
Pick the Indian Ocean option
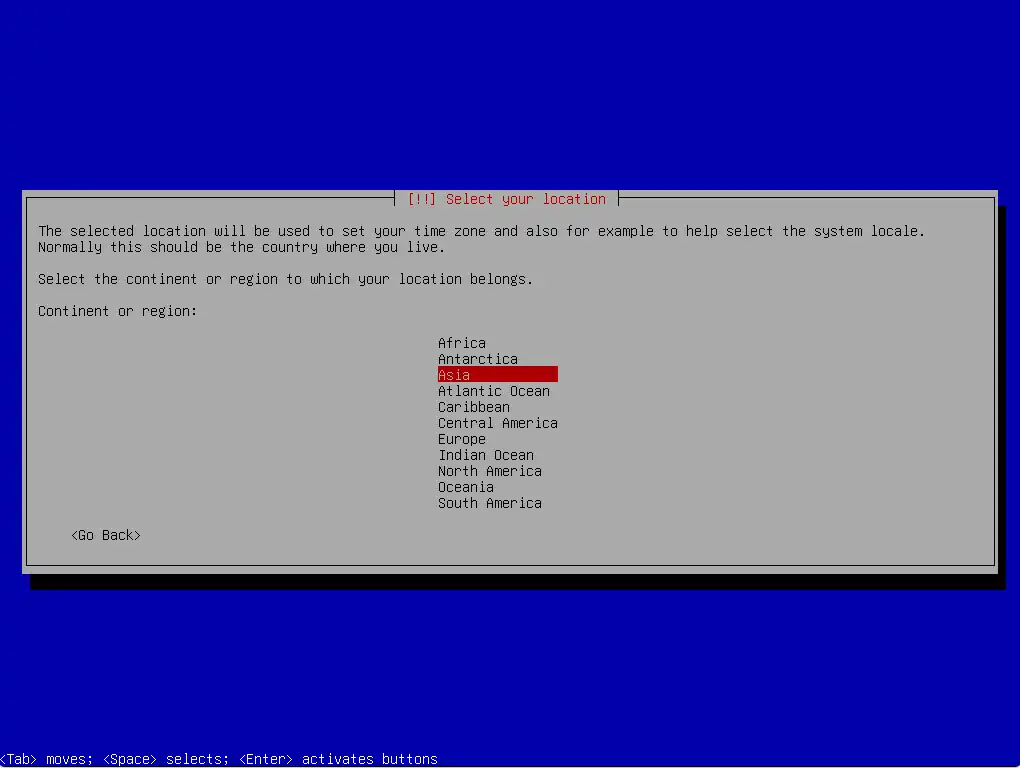coord(485,455)
